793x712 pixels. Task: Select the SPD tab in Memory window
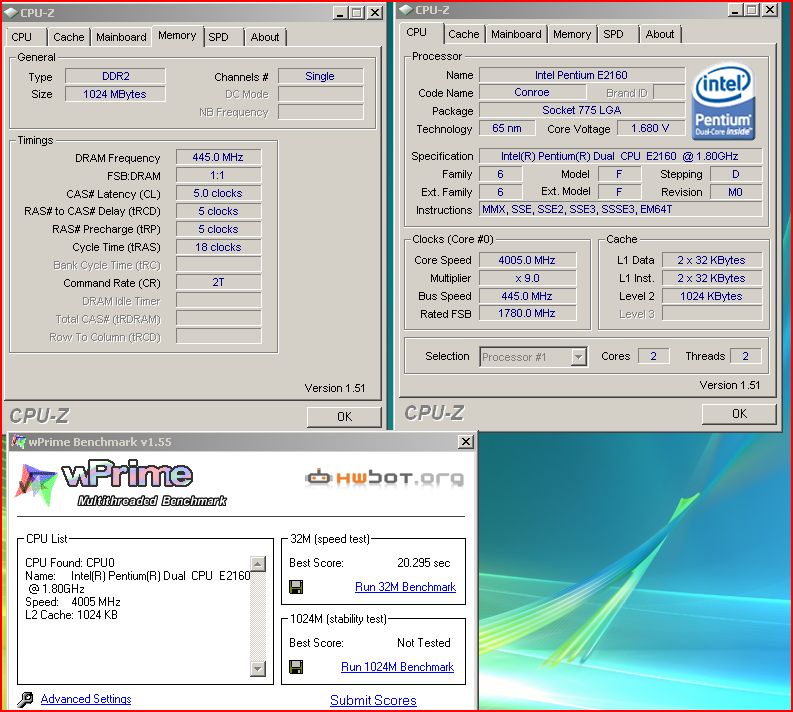click(x=218, y=37)
